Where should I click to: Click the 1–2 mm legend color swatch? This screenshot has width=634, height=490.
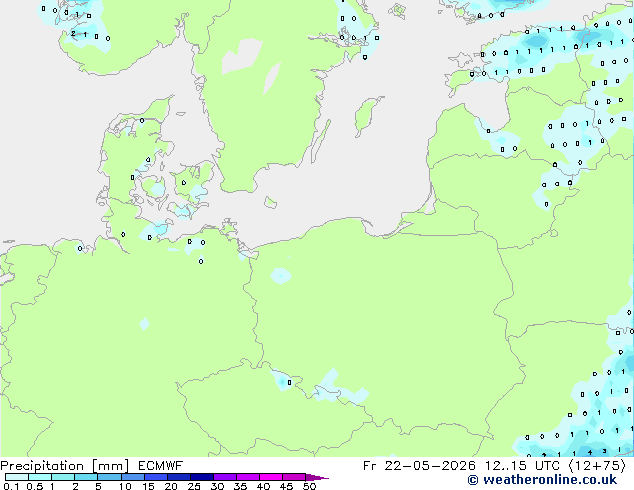(x=63, y=477)
